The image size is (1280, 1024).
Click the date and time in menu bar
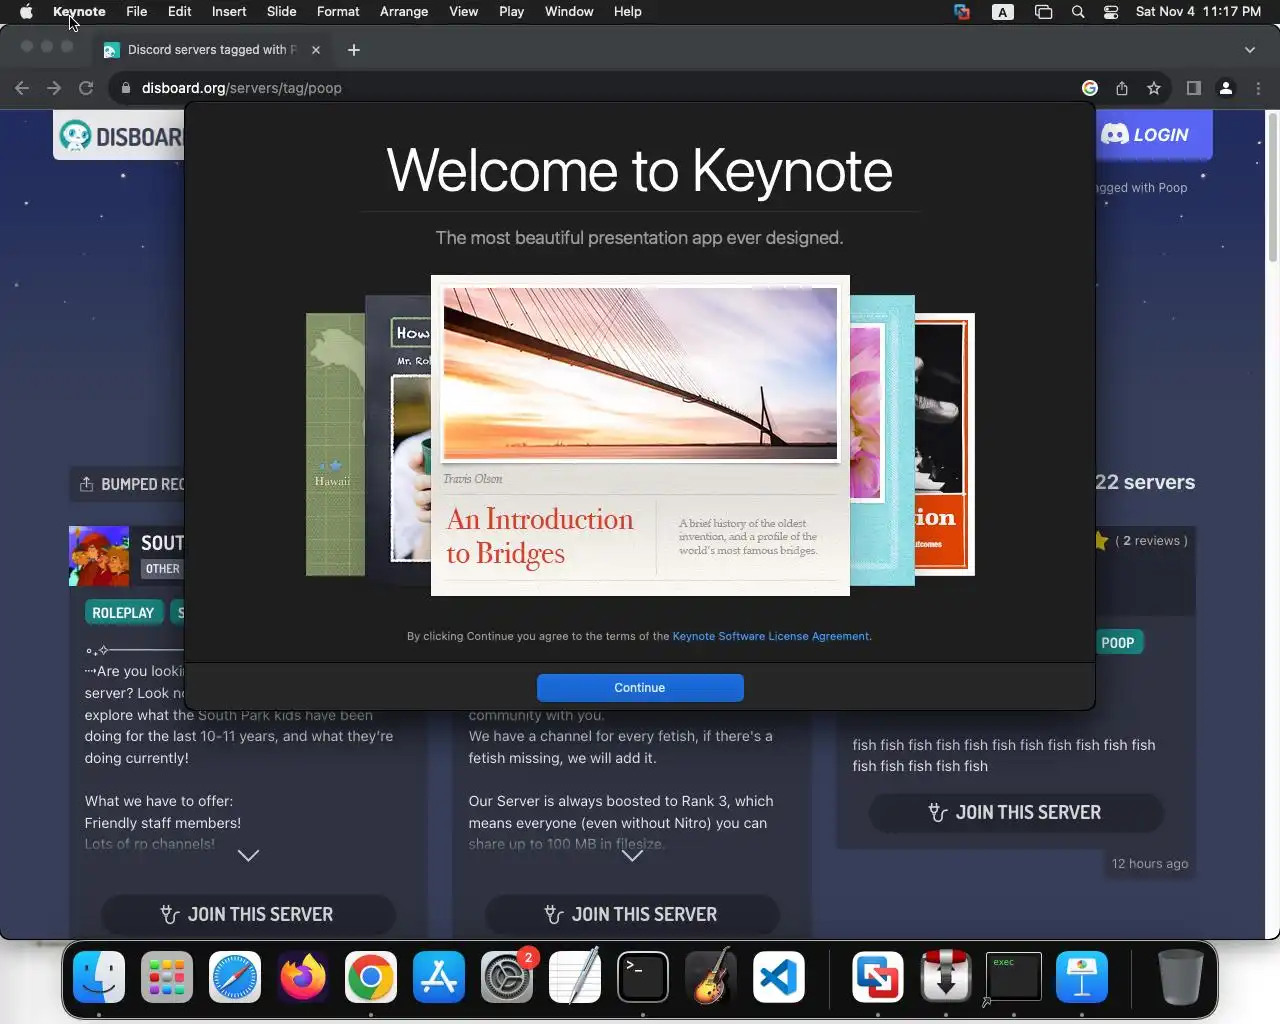coord(1198,12)
